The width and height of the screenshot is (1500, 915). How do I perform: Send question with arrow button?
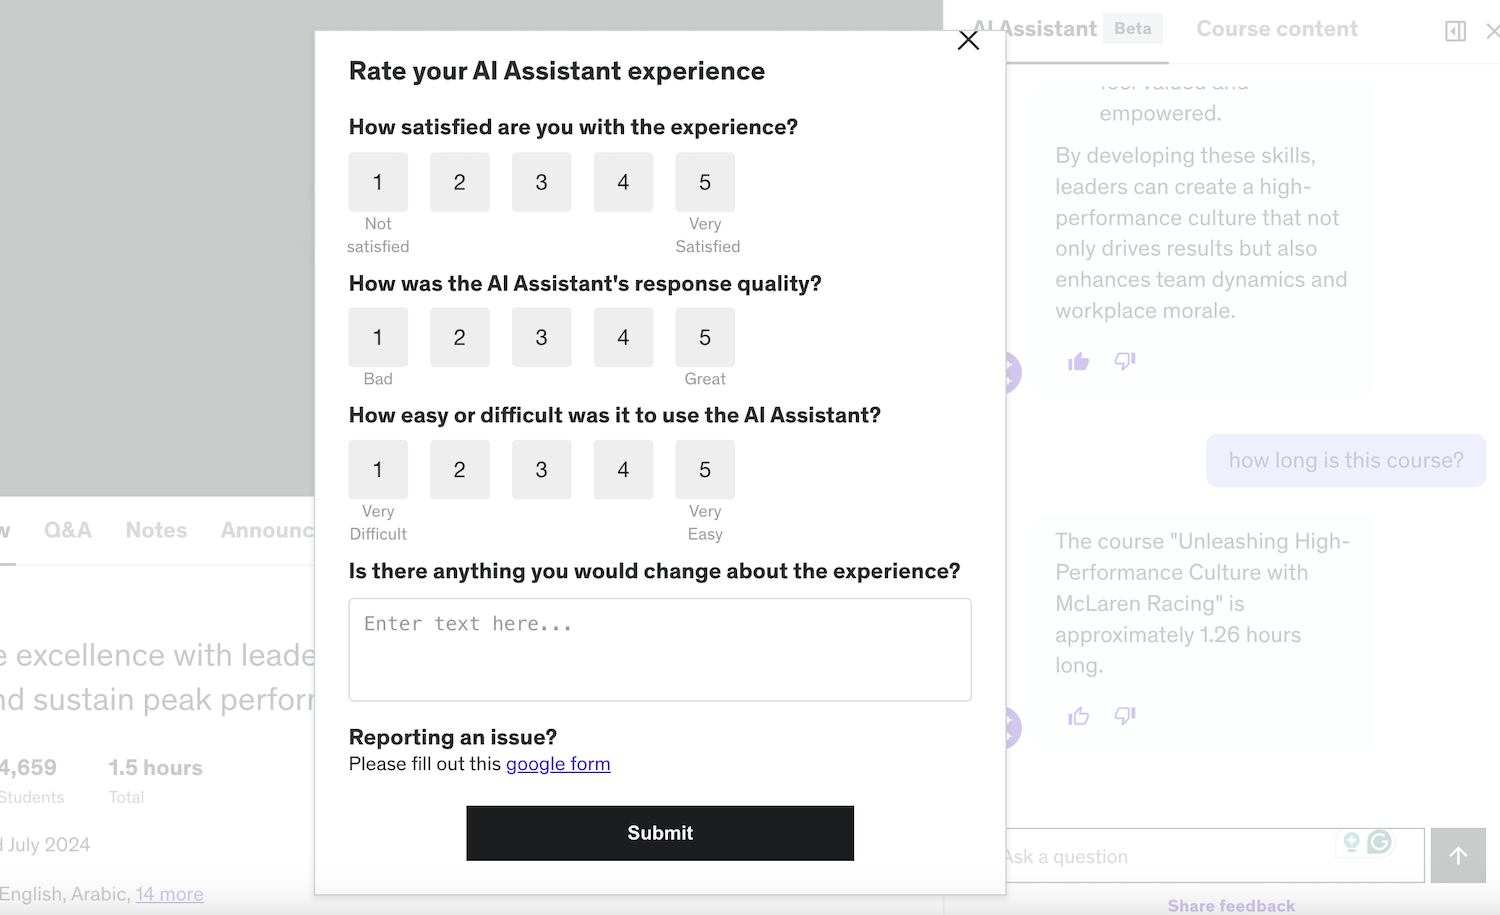1458,856
